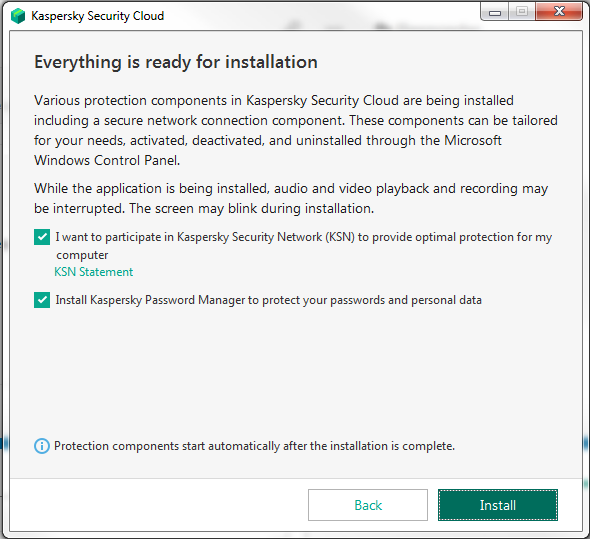Close the Kaspersky Security Cloud installer
This screenshot has width=590, height=539.
pos(559,12)
